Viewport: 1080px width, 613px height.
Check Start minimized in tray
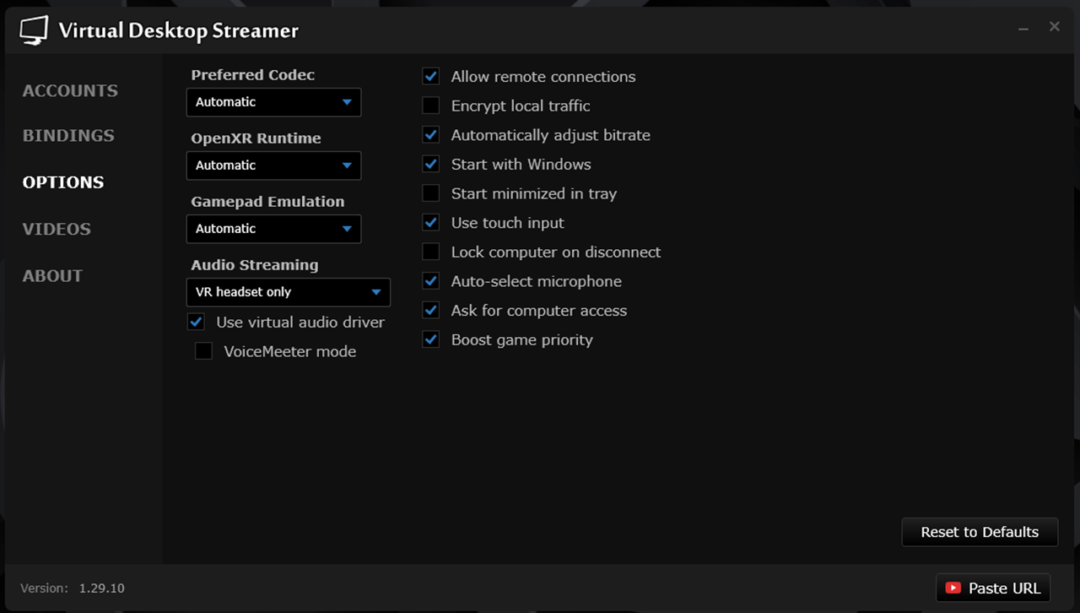431,194
